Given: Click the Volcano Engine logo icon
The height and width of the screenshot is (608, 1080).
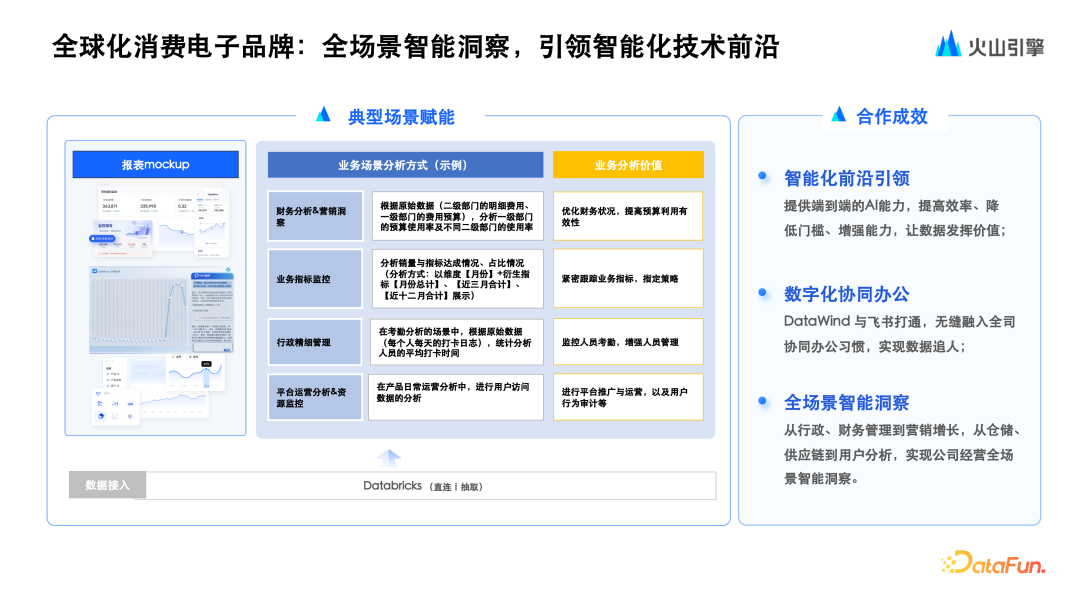Looking at the screenshot, I should pyautogui.click(x=948, y=45).
